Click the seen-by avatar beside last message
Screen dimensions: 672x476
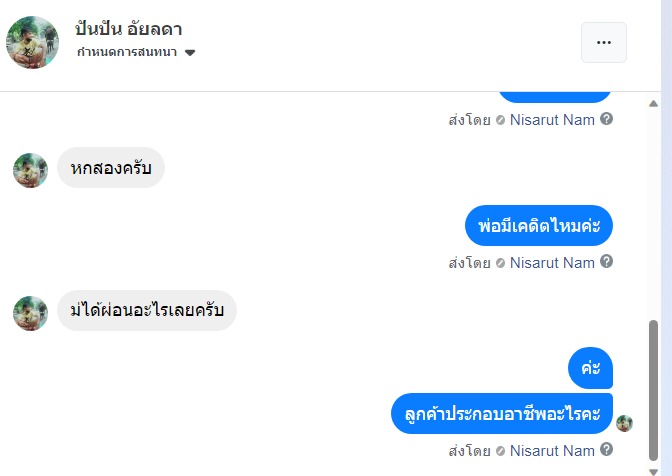(625, 423)
